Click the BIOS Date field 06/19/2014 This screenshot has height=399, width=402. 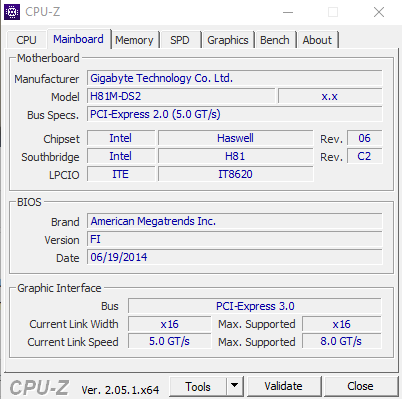point(235,257)
